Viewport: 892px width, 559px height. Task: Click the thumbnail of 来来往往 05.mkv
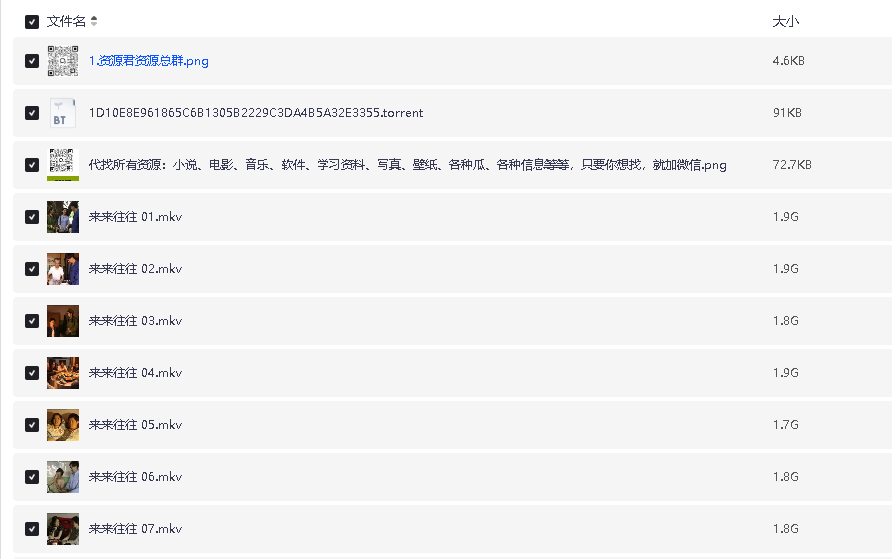(x=62, y=425)
